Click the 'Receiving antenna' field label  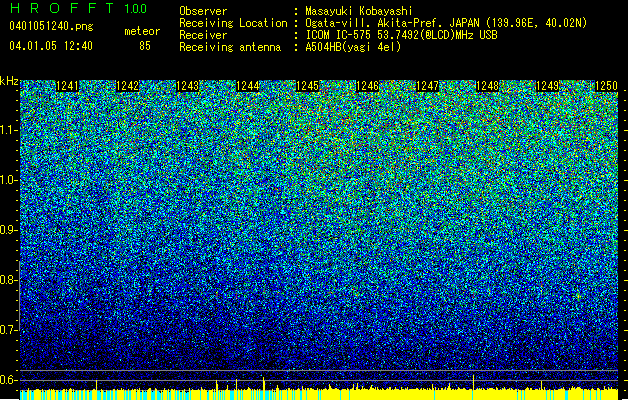point(230,47)
